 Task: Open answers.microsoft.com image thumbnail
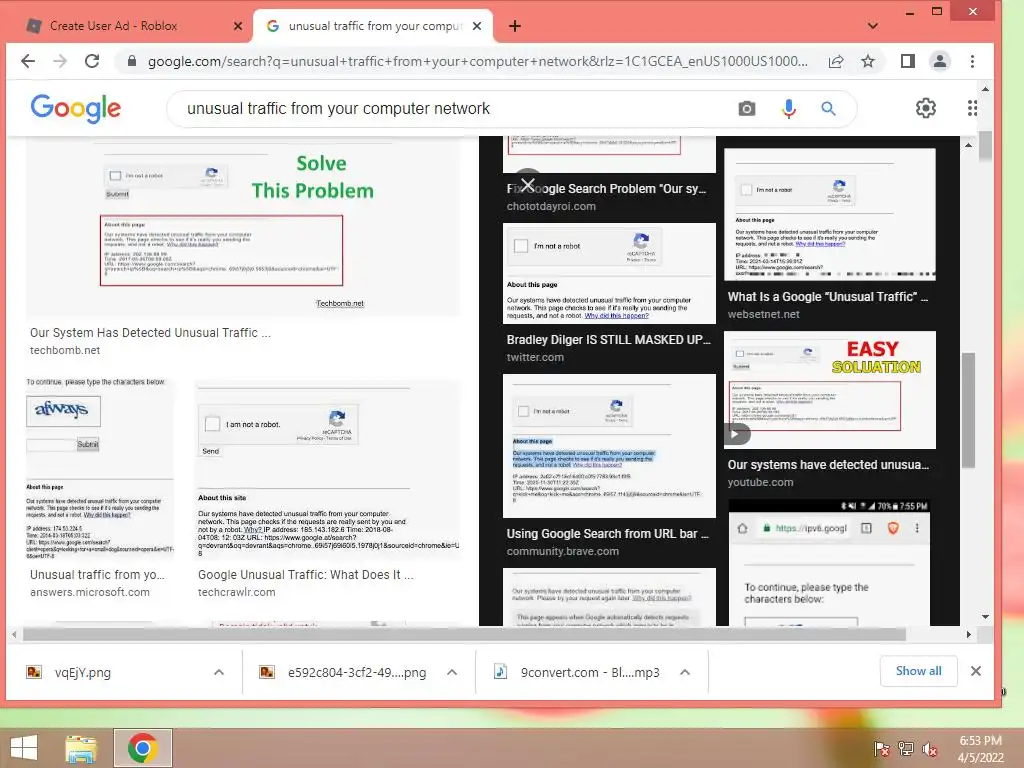(99, 470)
